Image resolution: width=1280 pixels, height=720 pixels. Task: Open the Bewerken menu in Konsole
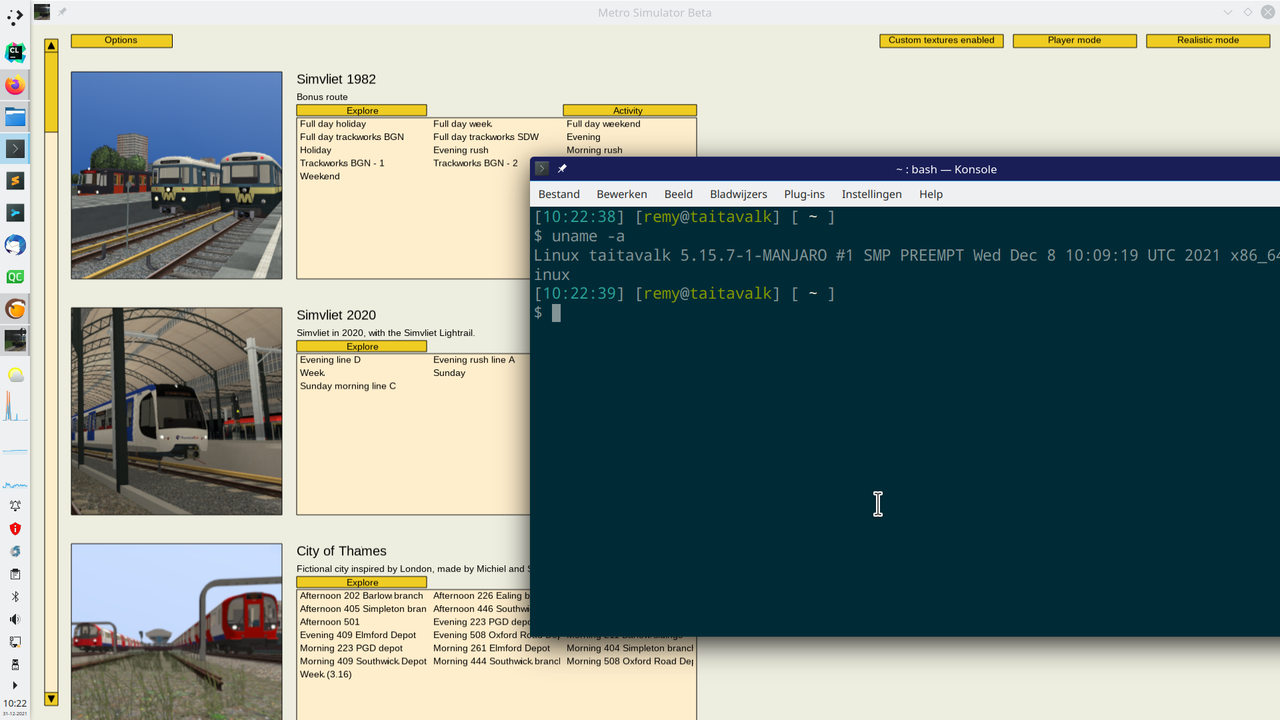coord(622,194)
